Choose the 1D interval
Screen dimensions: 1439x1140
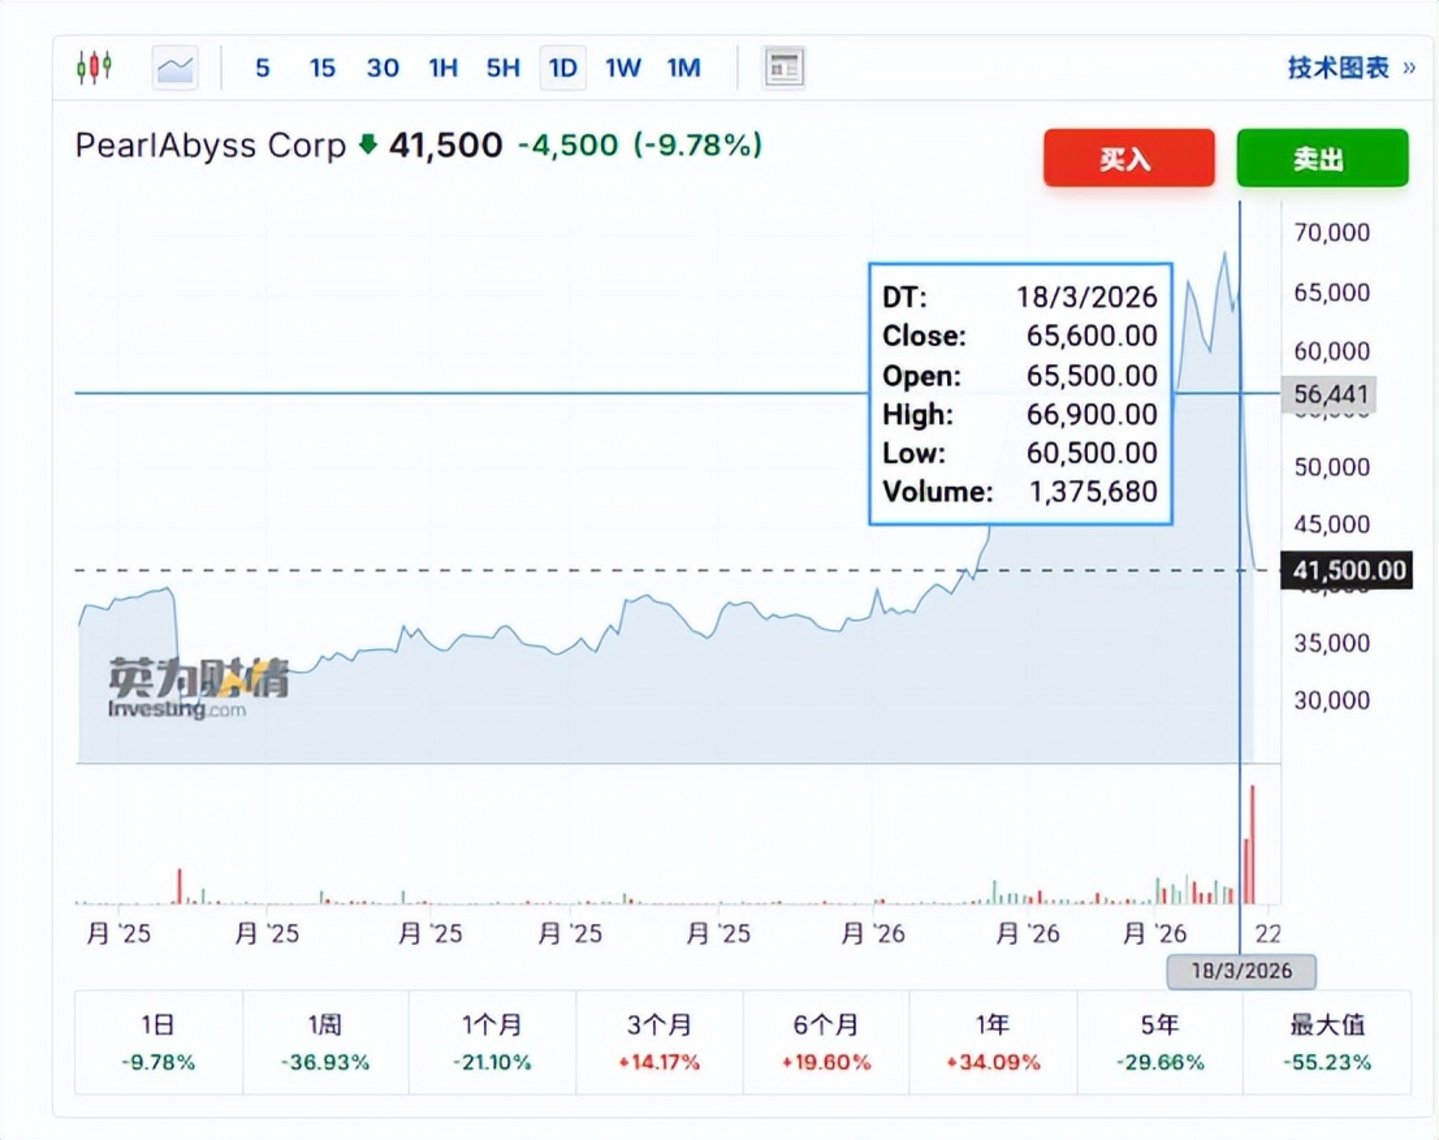pos(563,68)
